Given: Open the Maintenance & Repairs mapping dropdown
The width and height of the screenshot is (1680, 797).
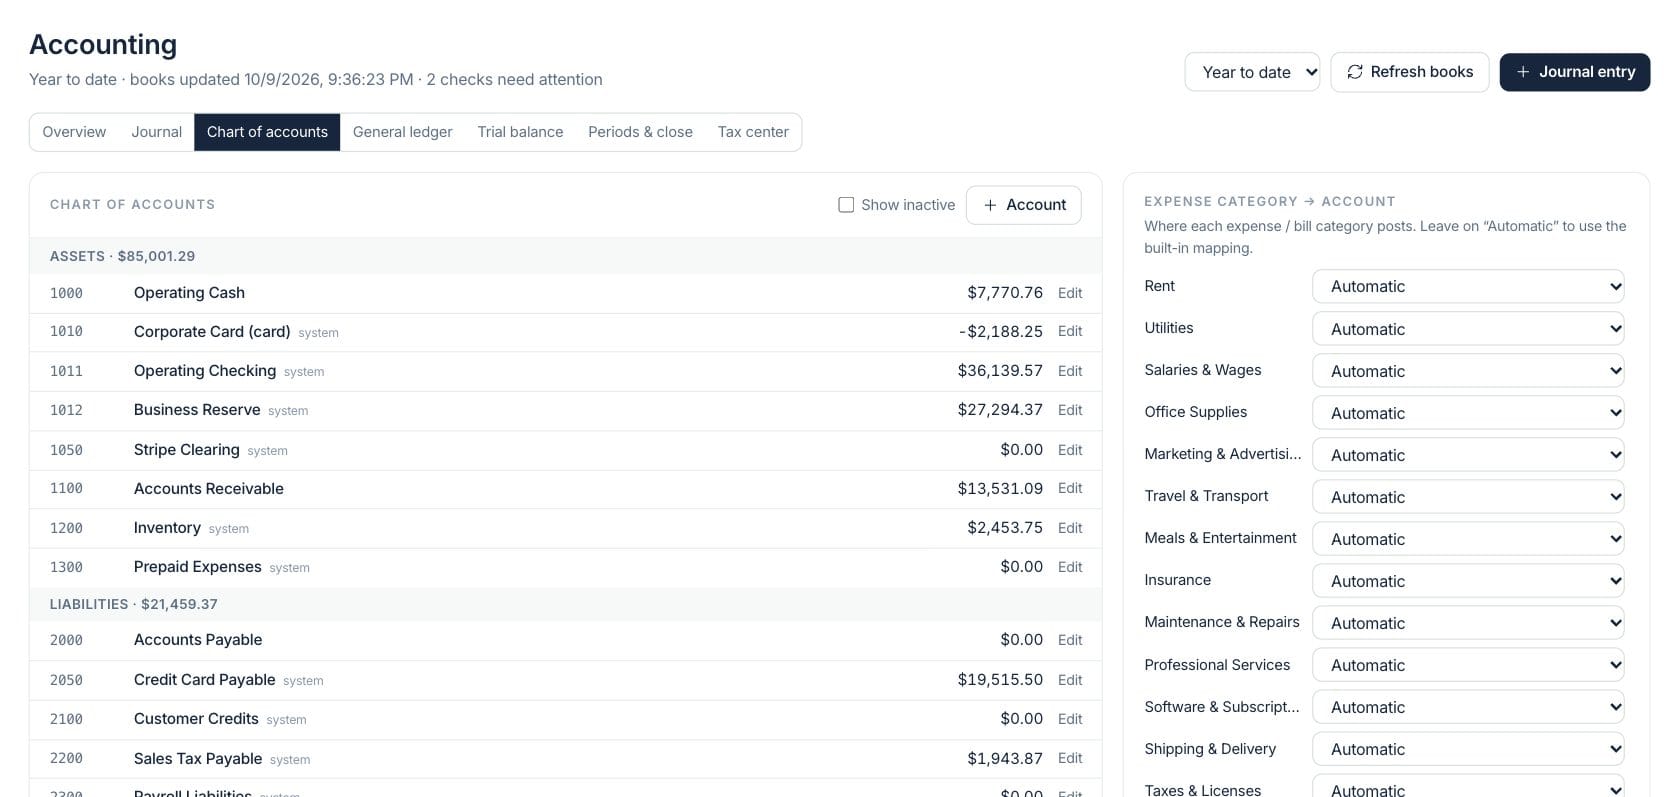Looking at the screenshot, I should pos(1468,623).
